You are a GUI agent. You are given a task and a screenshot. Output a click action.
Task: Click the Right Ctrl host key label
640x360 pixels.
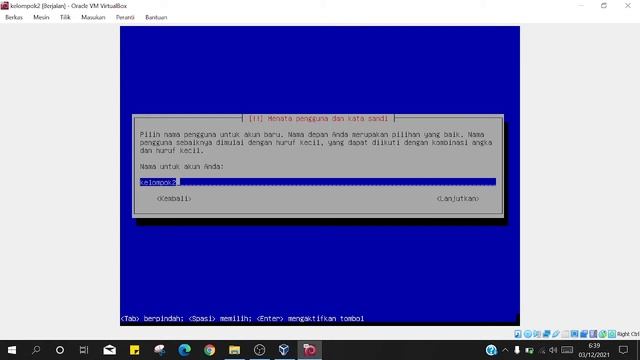[x=628, y=334]
